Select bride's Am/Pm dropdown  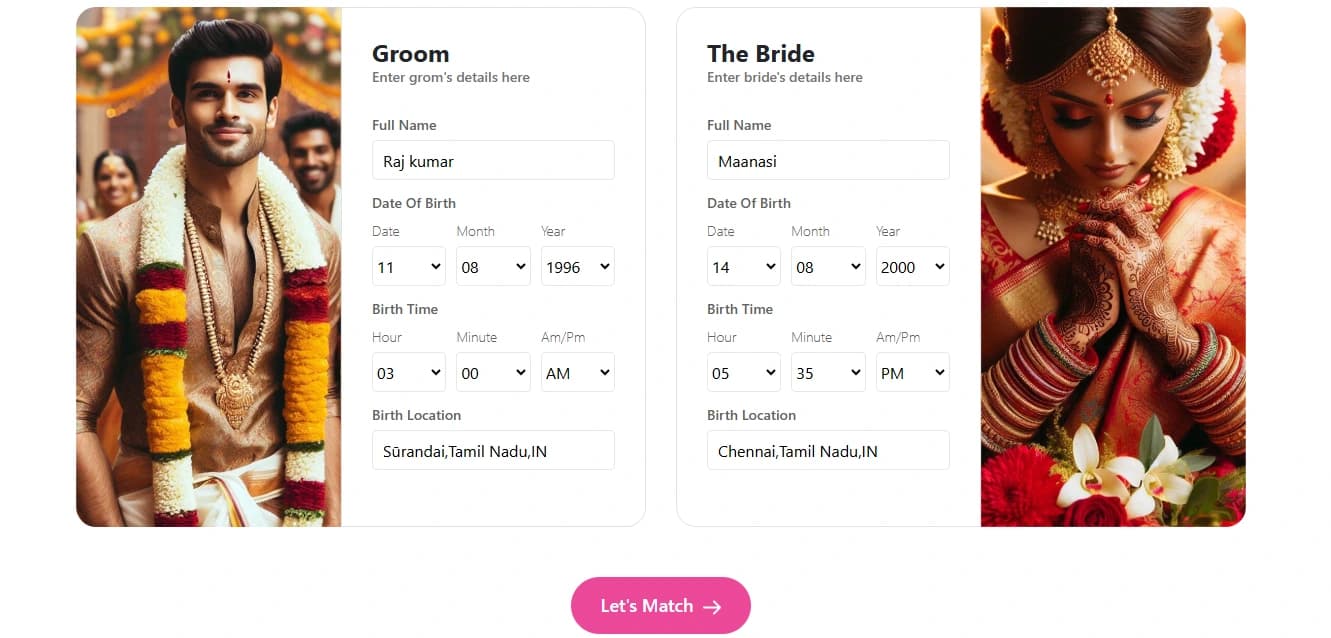(x=912, y=373)
